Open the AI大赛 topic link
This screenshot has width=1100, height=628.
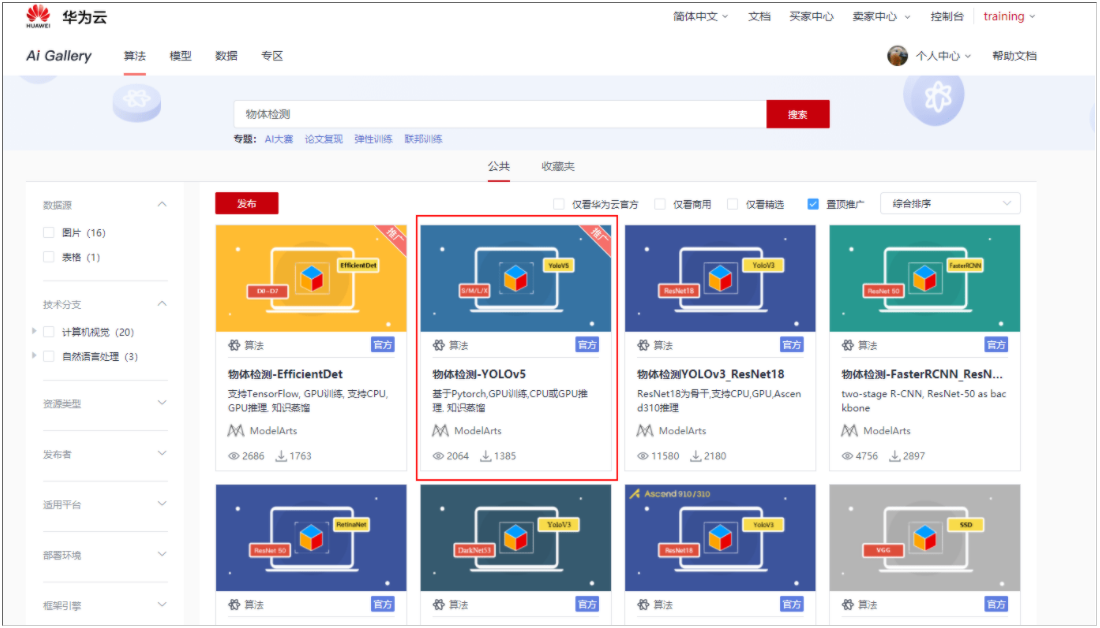(x=279, y=140)
